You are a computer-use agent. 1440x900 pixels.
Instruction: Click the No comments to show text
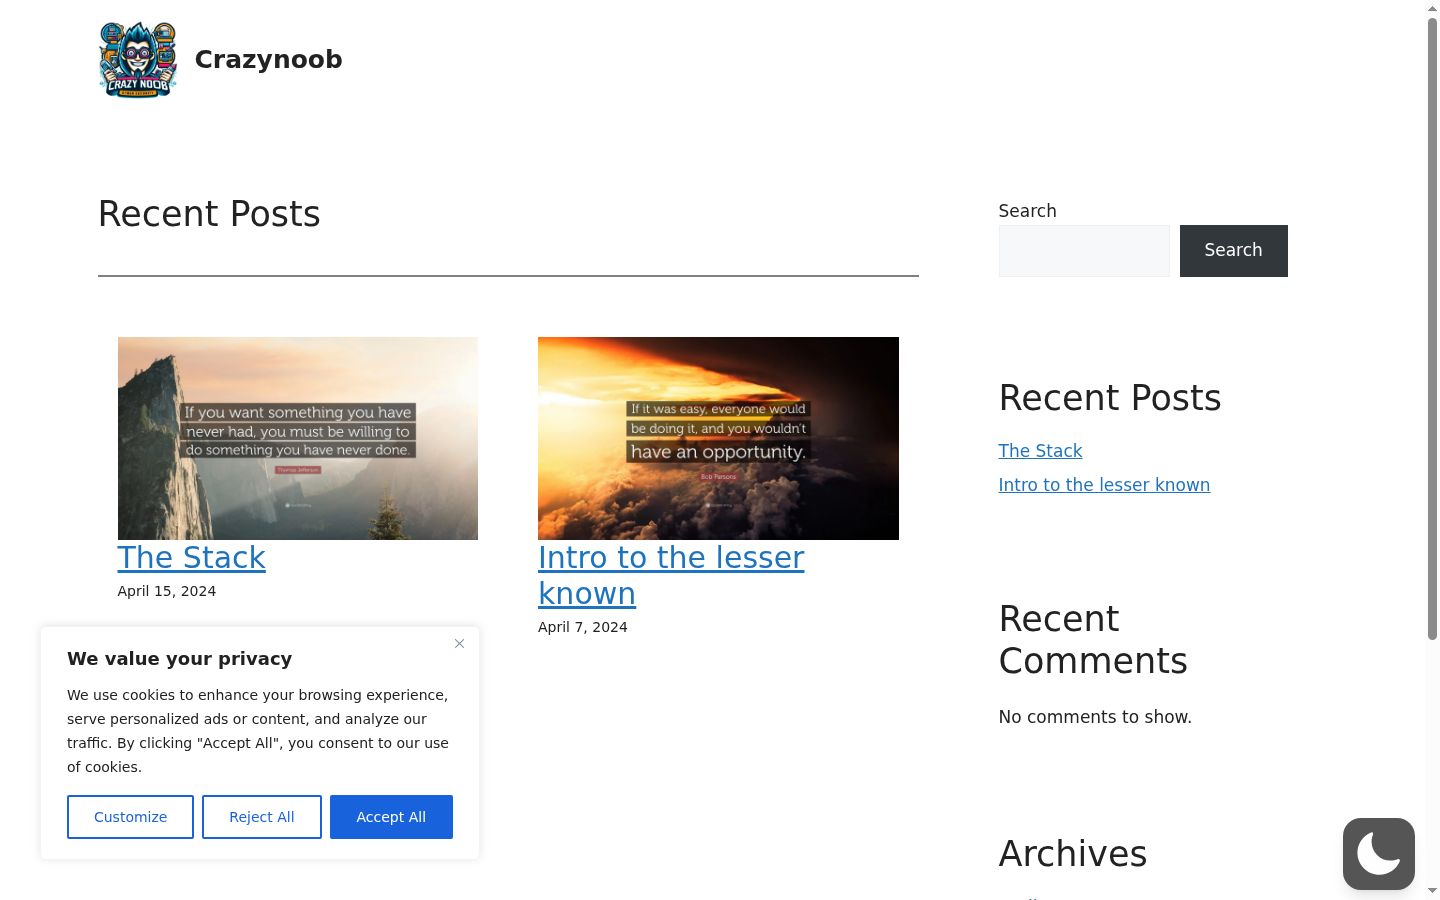click(x=1095, y=717)
